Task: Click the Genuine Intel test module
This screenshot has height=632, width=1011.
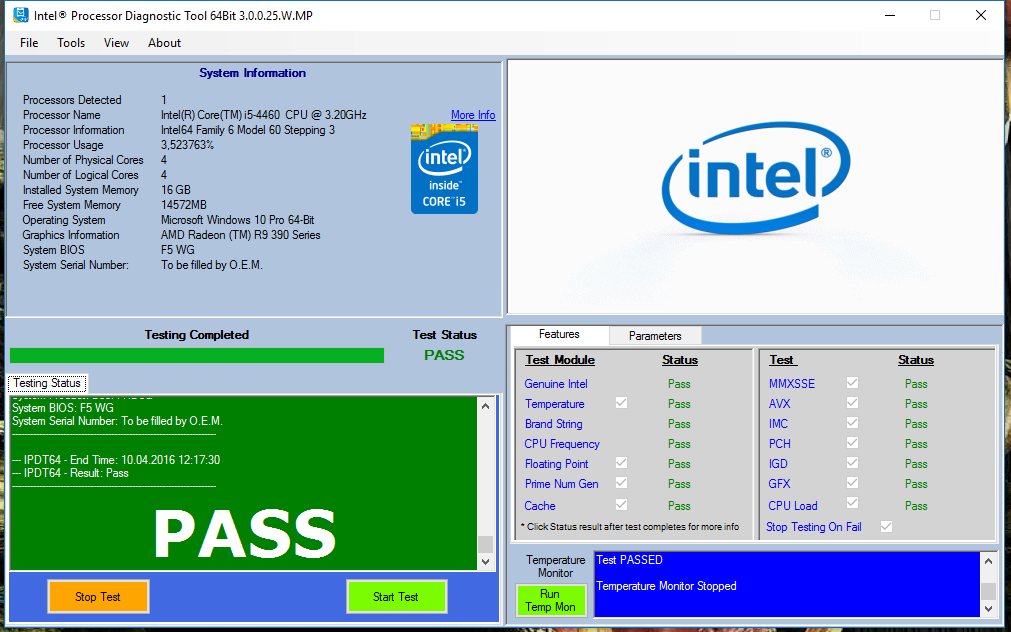Action: pos(556,384)
